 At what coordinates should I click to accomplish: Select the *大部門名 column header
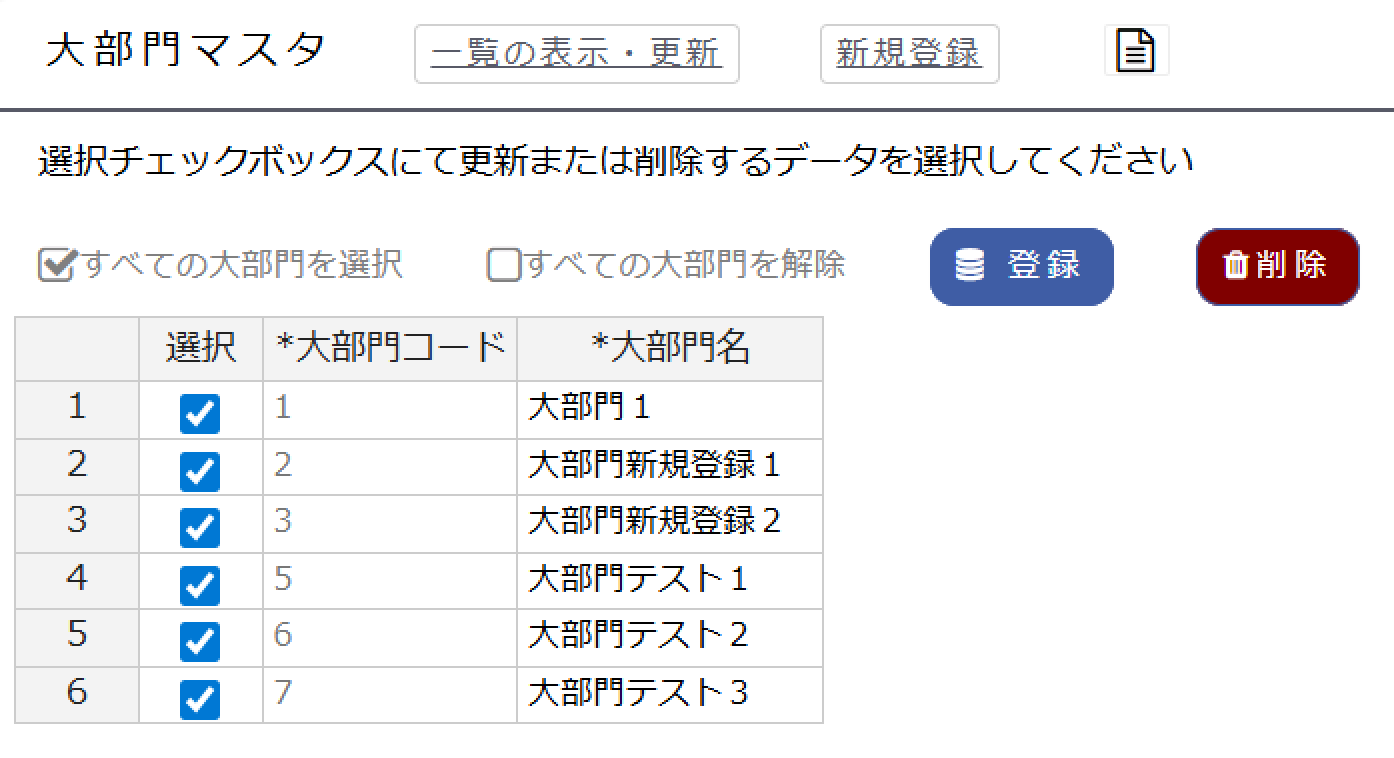pyautogui.click(x=670, y=348)
